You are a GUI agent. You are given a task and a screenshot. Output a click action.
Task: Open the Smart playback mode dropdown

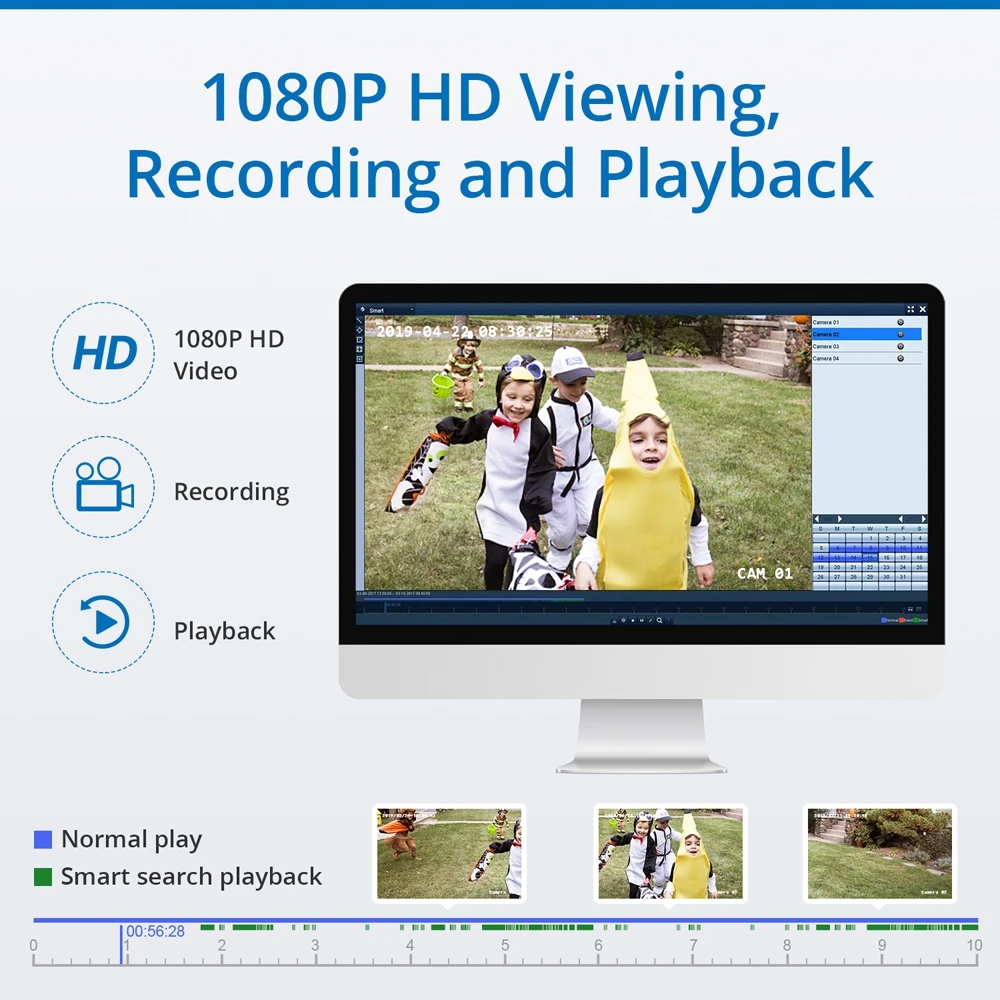[390, 310]
